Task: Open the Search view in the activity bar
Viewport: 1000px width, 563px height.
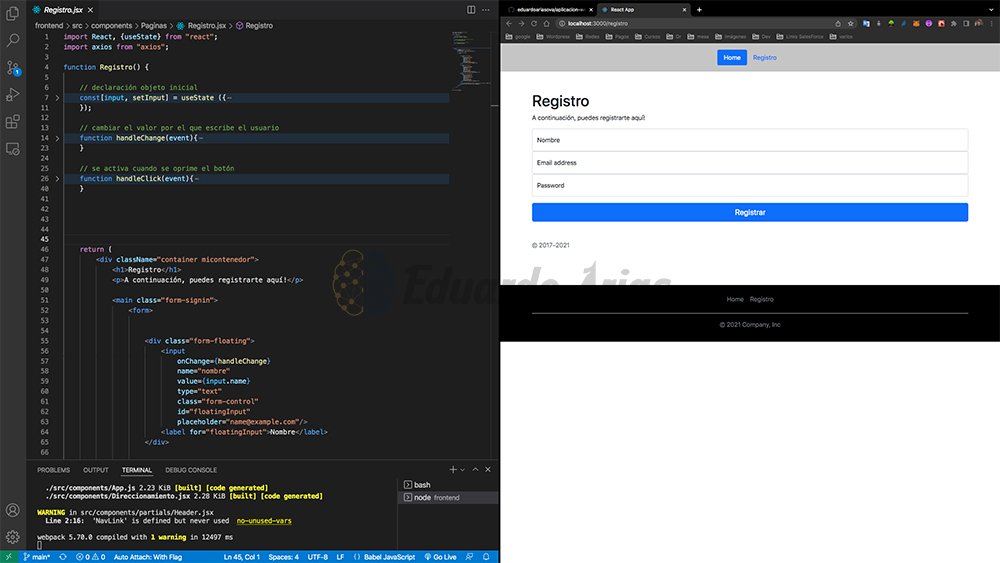Action: pos(12,40)
